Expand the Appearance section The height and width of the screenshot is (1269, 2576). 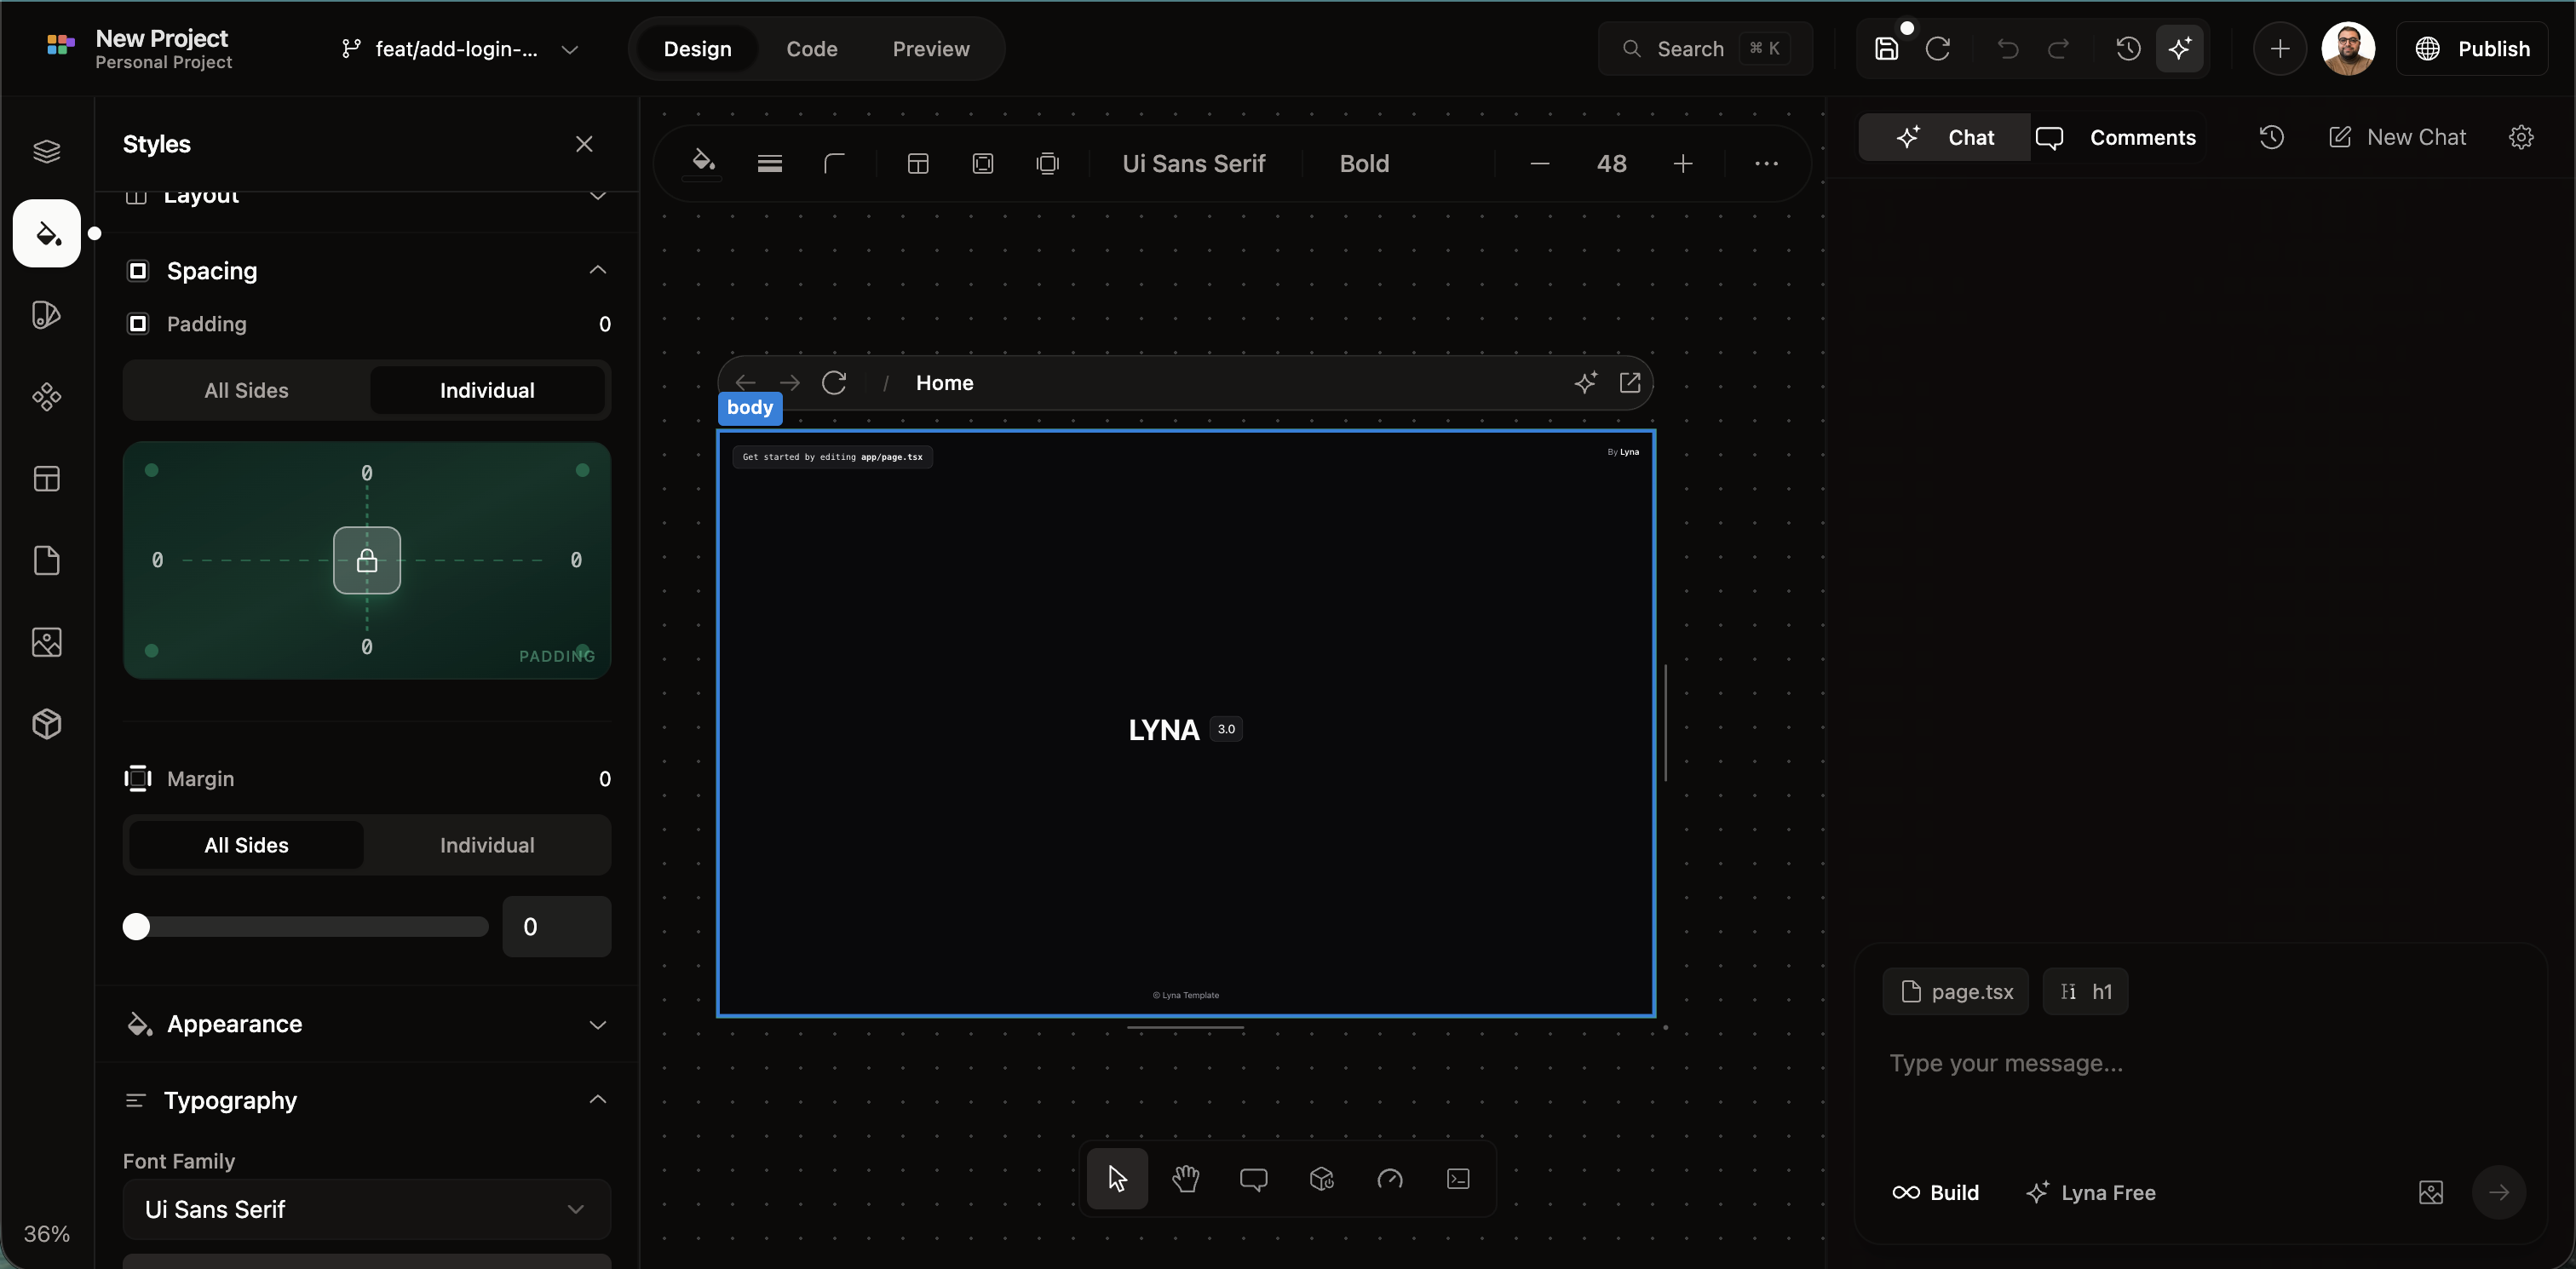tap(597, 1024)
